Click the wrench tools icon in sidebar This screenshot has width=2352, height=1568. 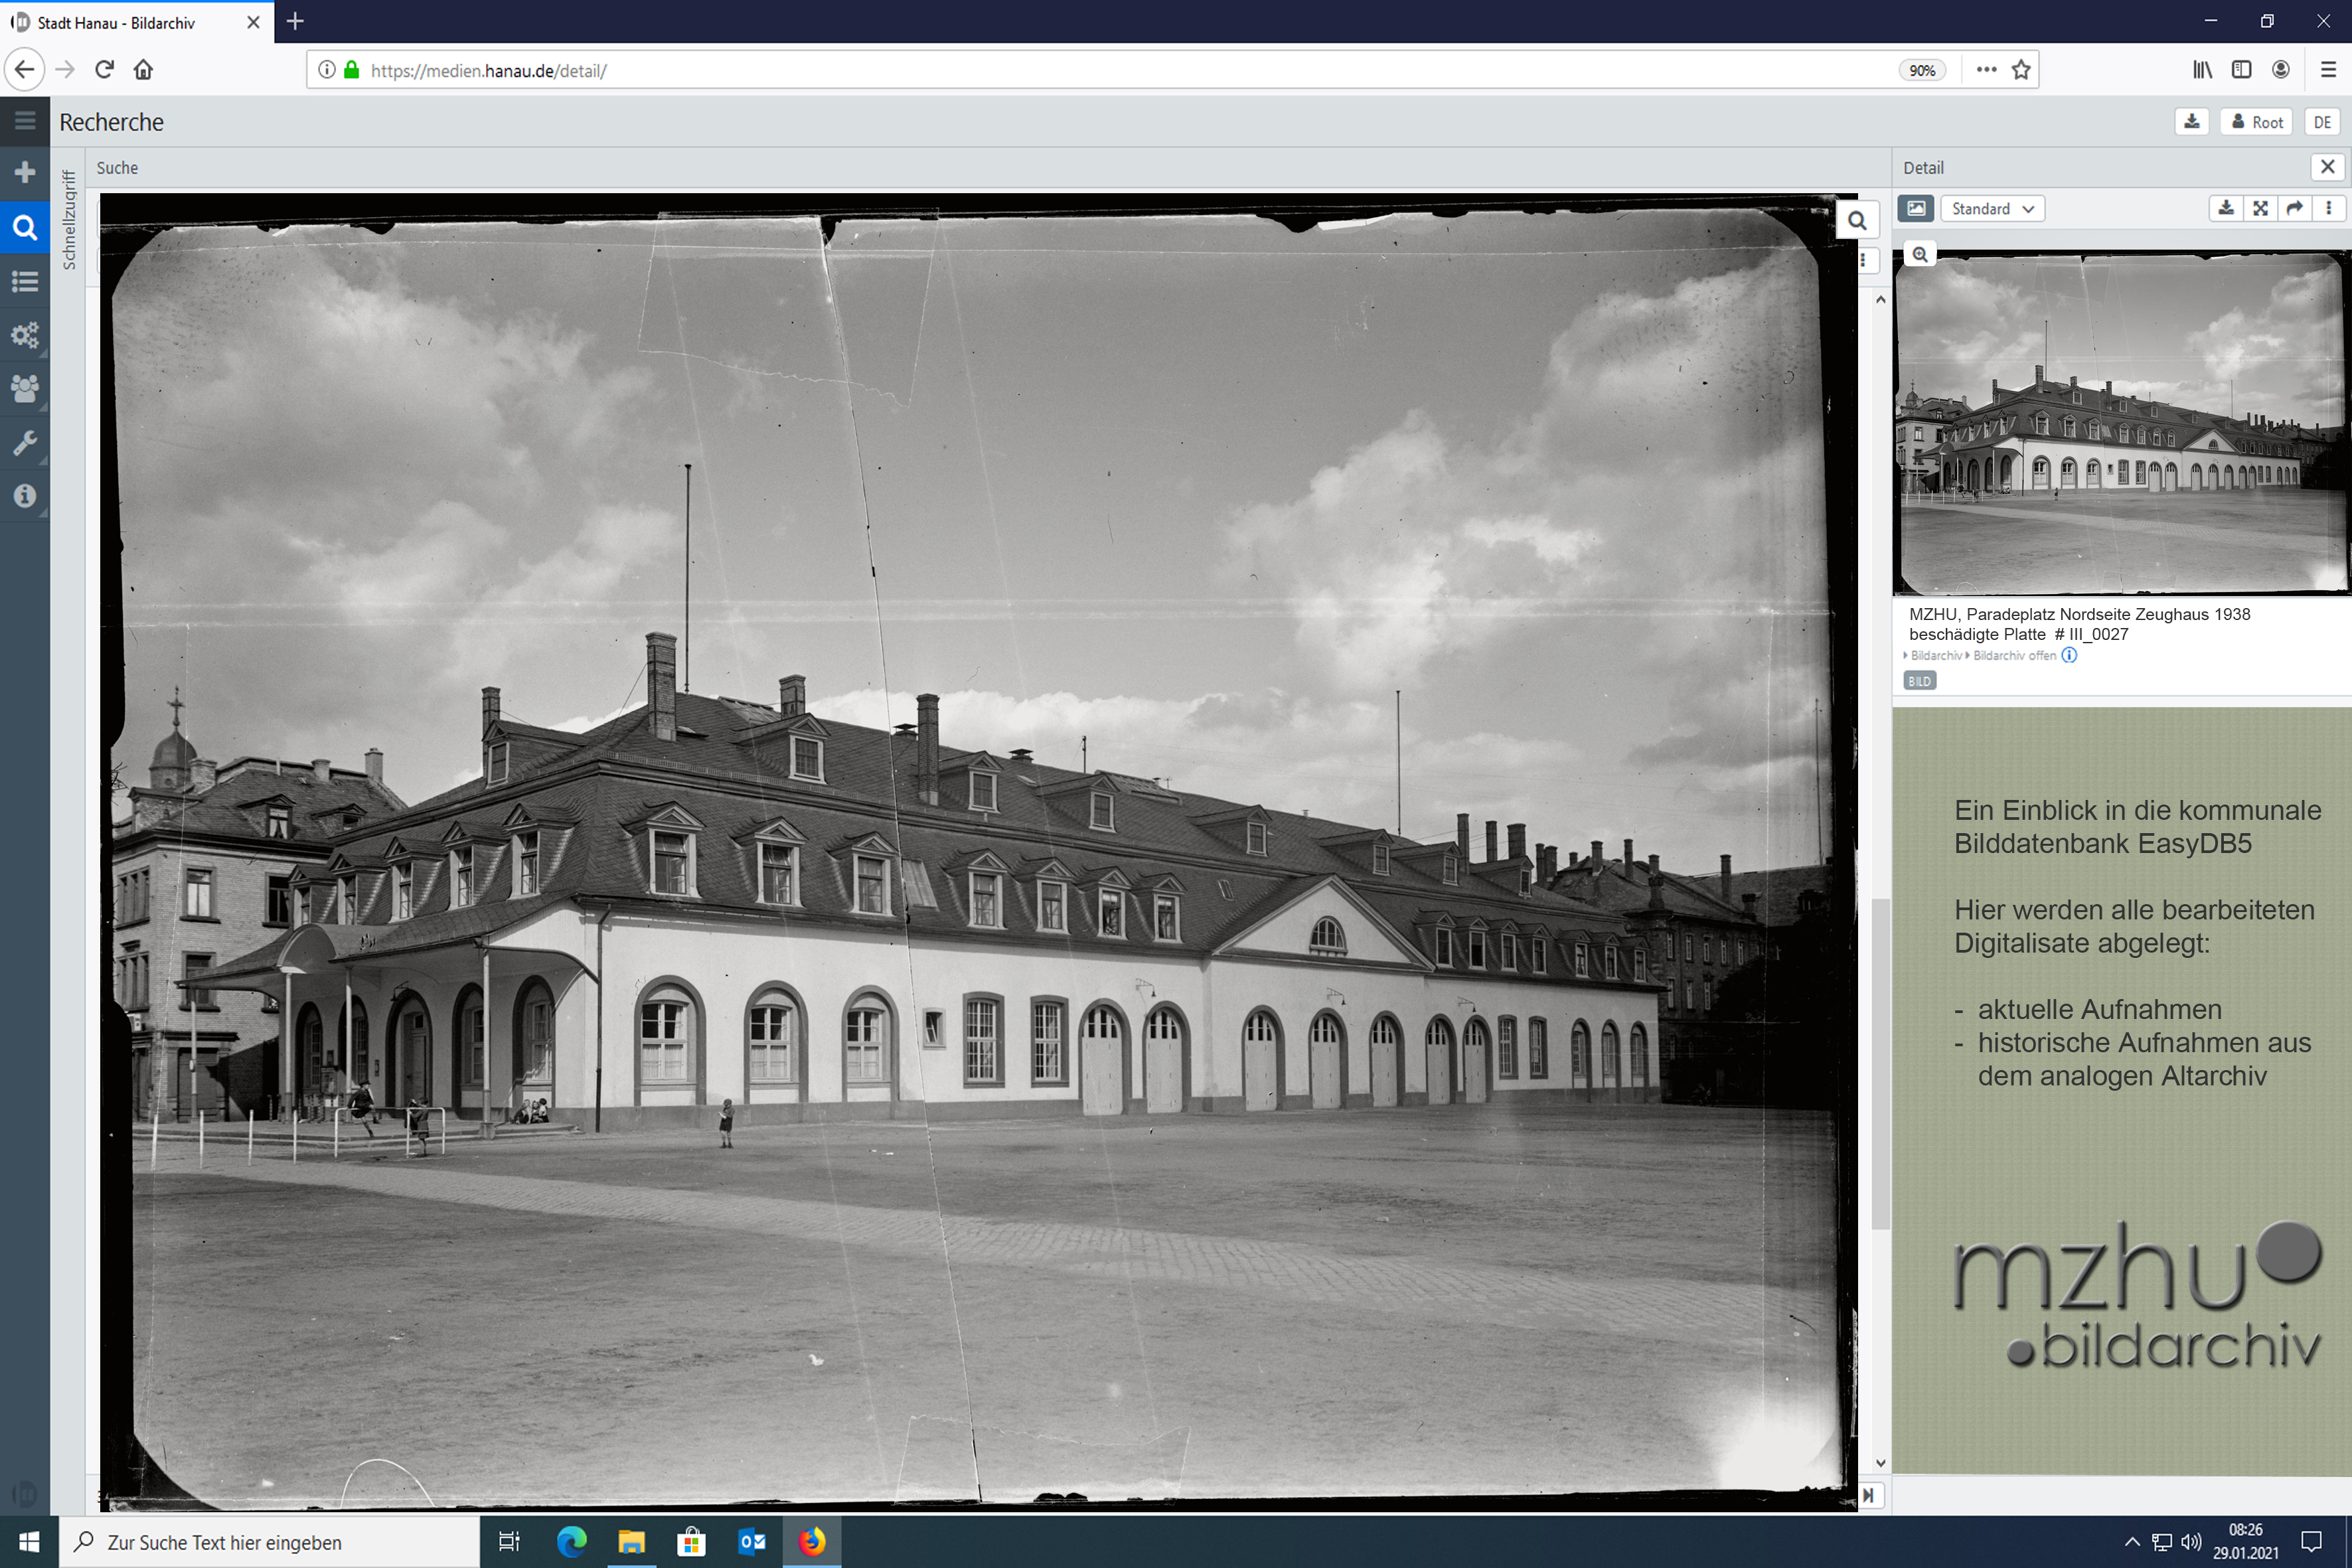click(x=24, y=442)
